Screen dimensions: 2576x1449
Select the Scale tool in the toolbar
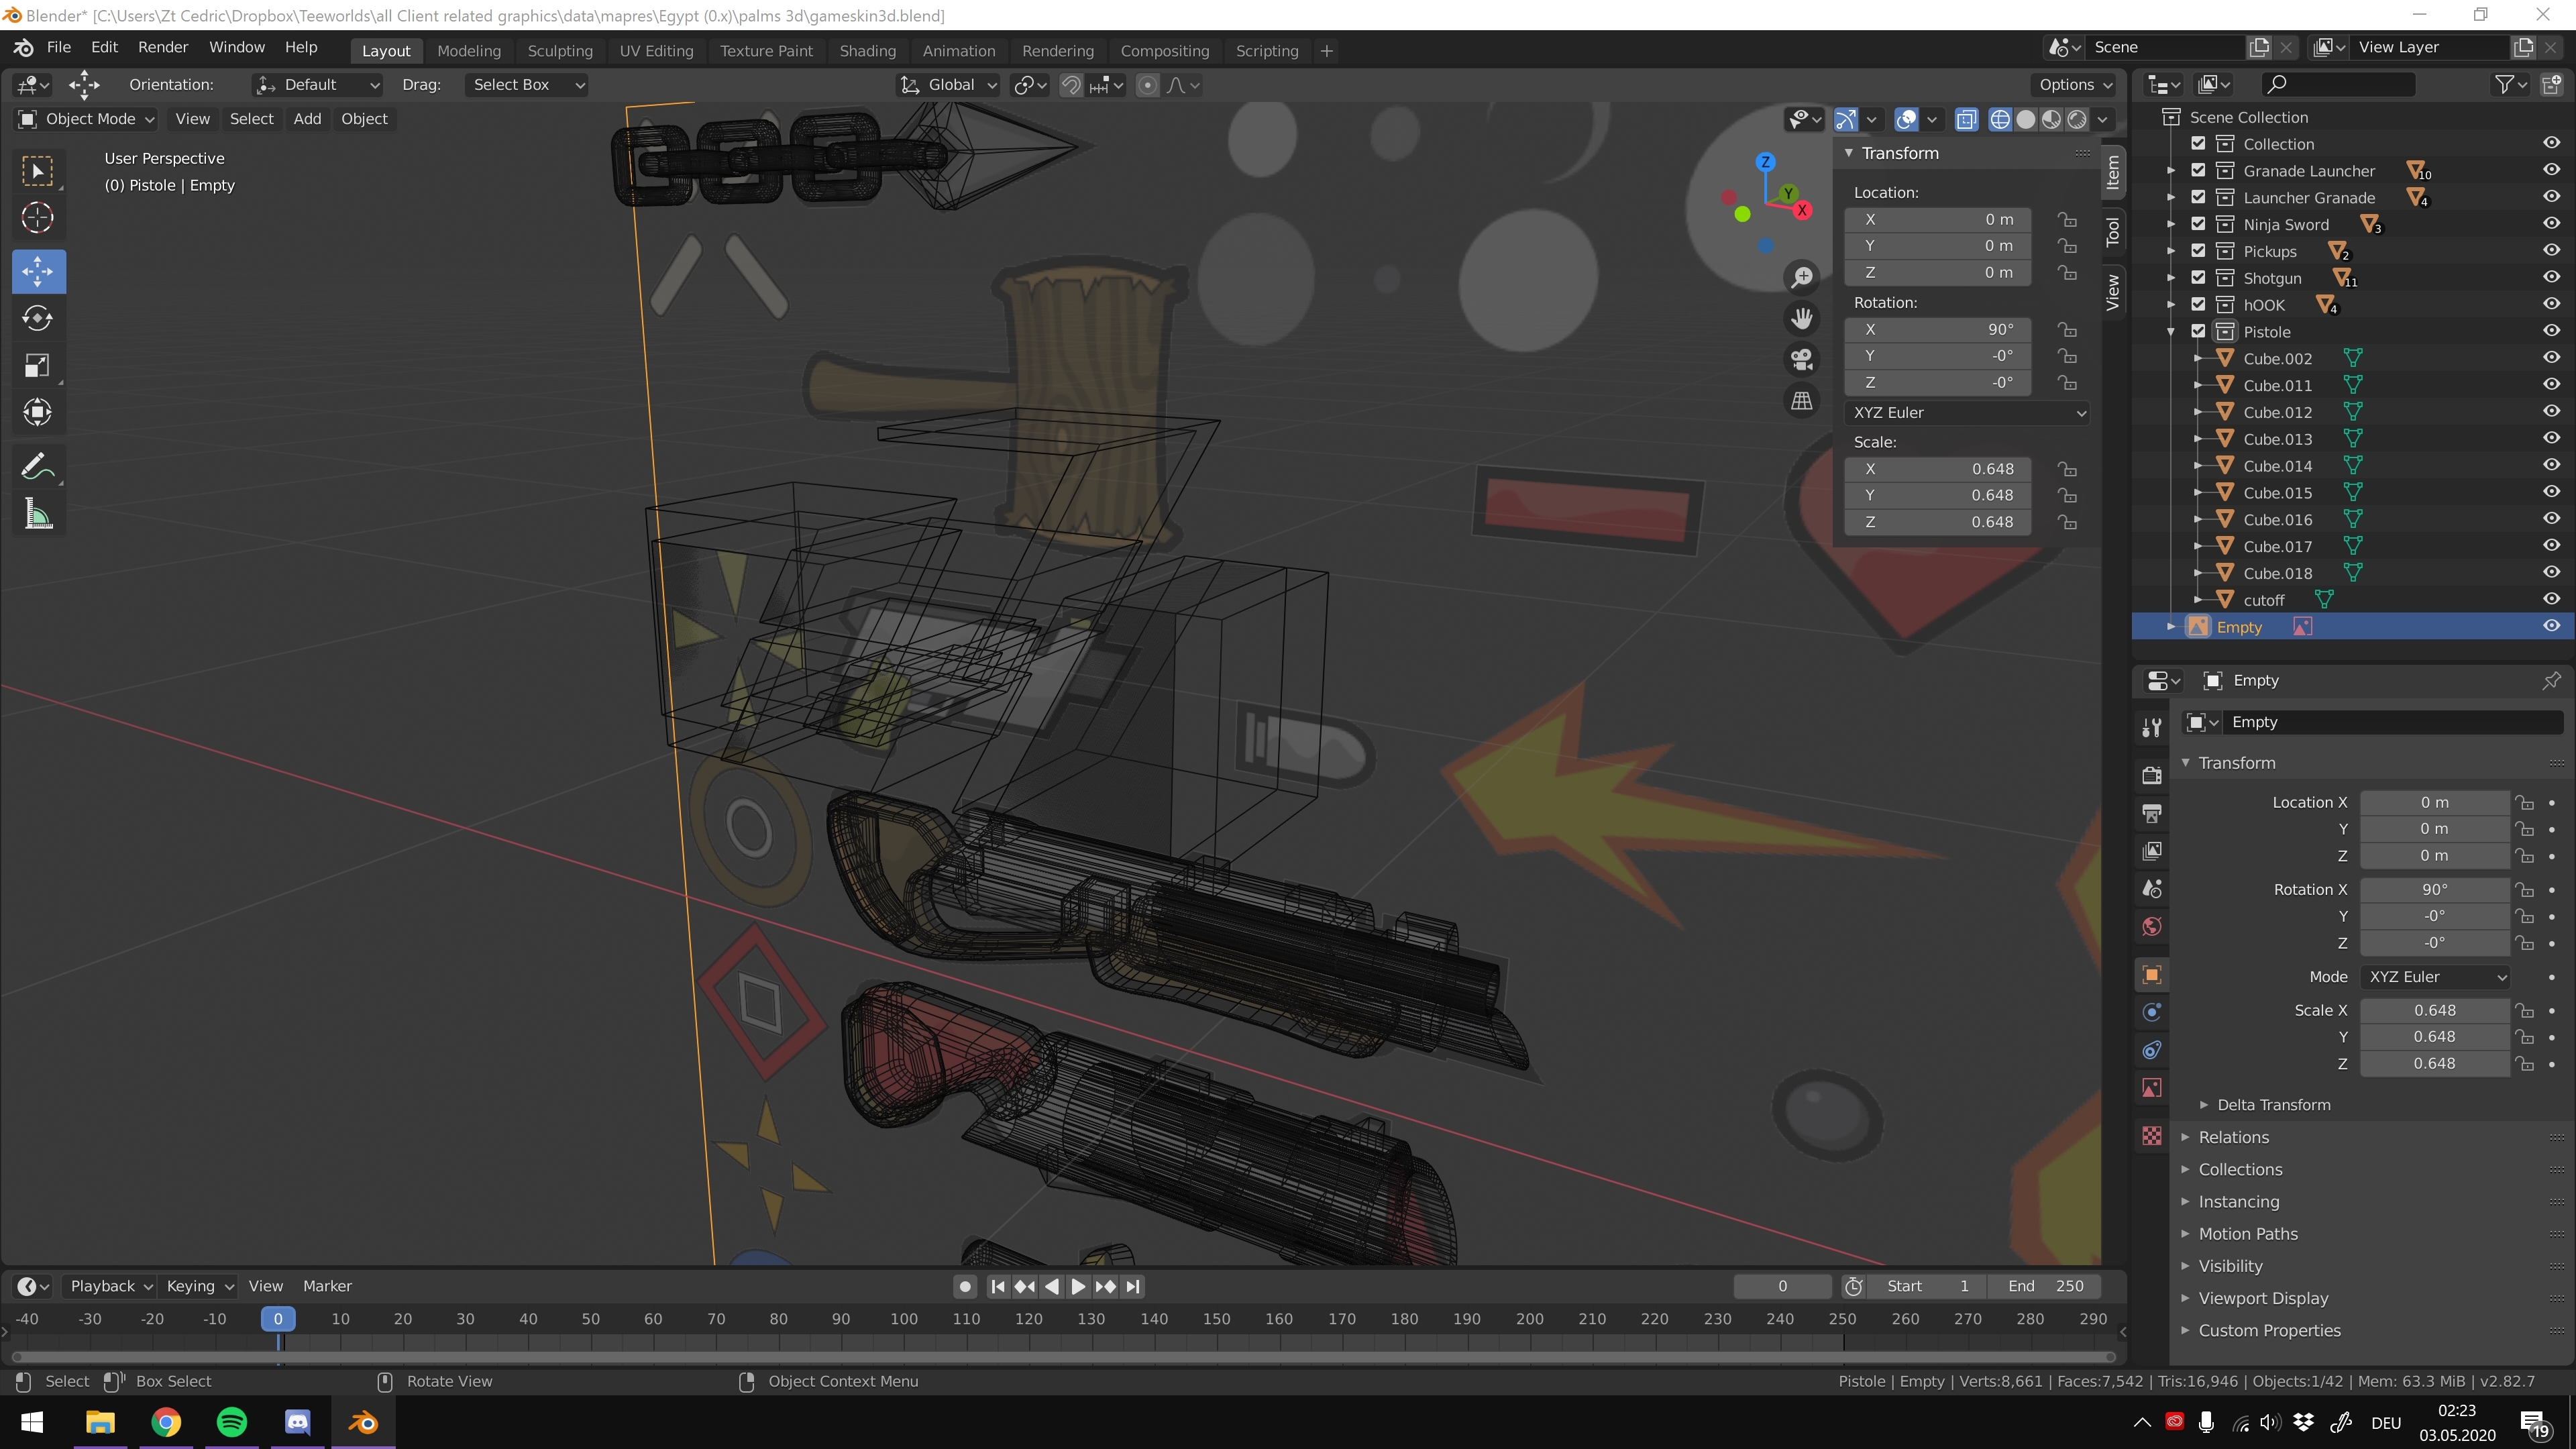pyautogui.click(x=38, y=365)
